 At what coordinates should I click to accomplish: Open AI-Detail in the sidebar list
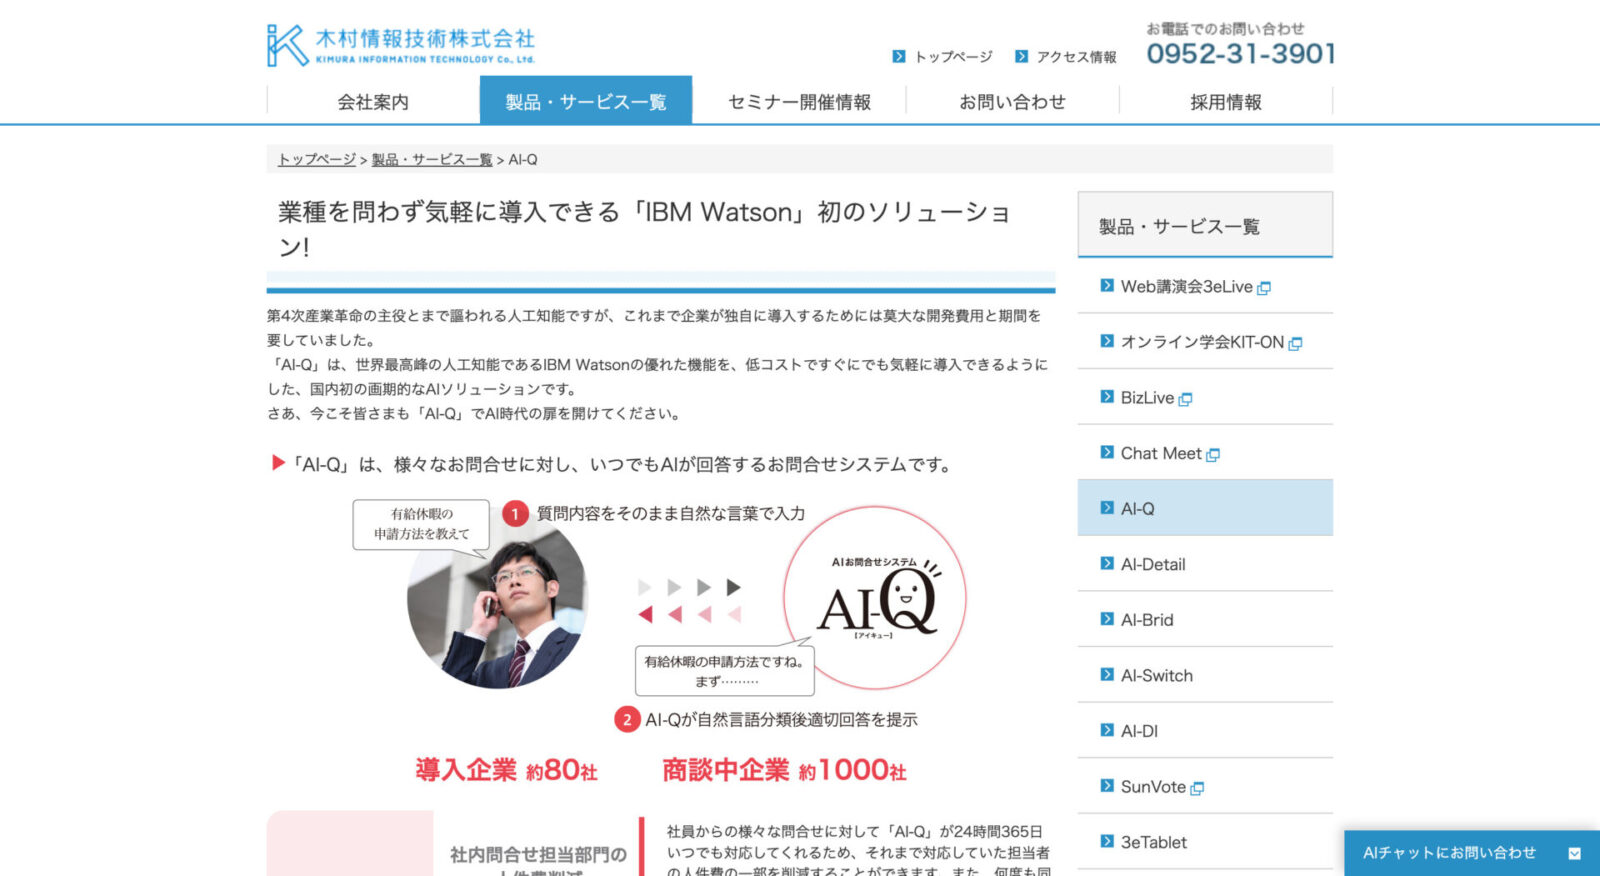pos(1152,565)
